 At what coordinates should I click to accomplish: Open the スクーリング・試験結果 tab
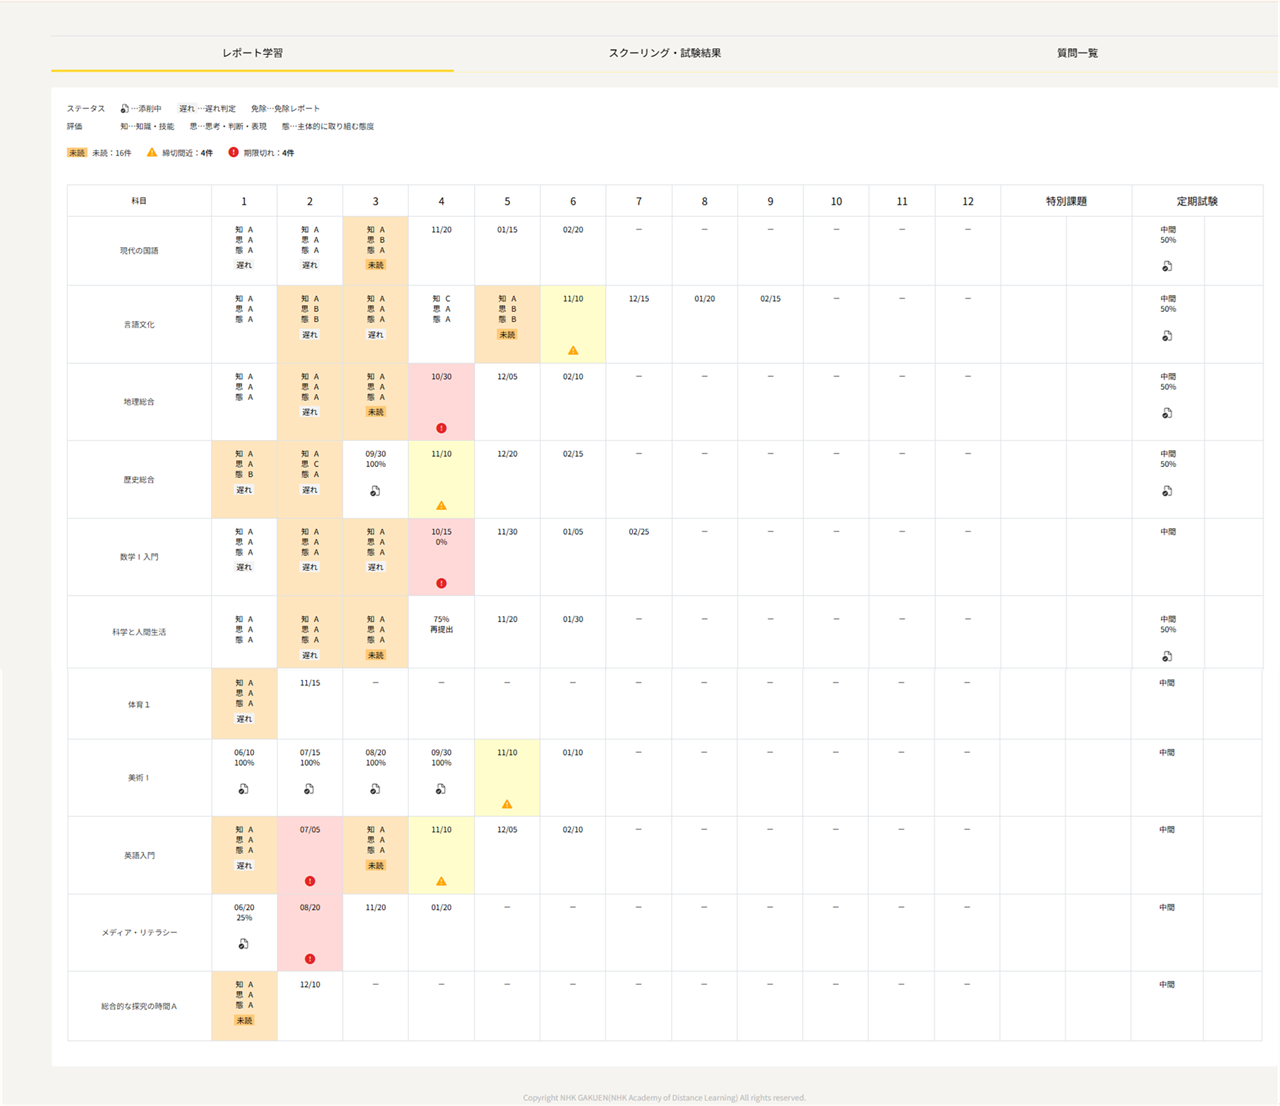664,53
